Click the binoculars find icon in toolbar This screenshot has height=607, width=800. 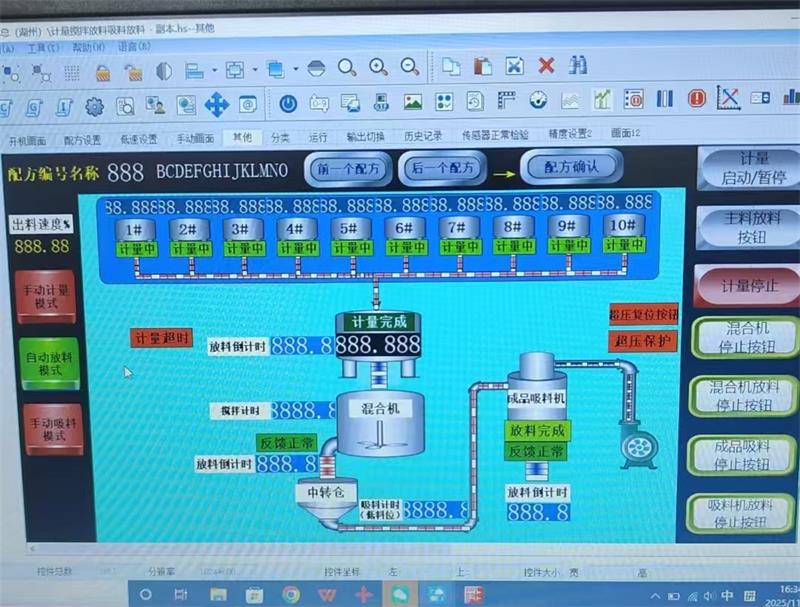point(578,67)
